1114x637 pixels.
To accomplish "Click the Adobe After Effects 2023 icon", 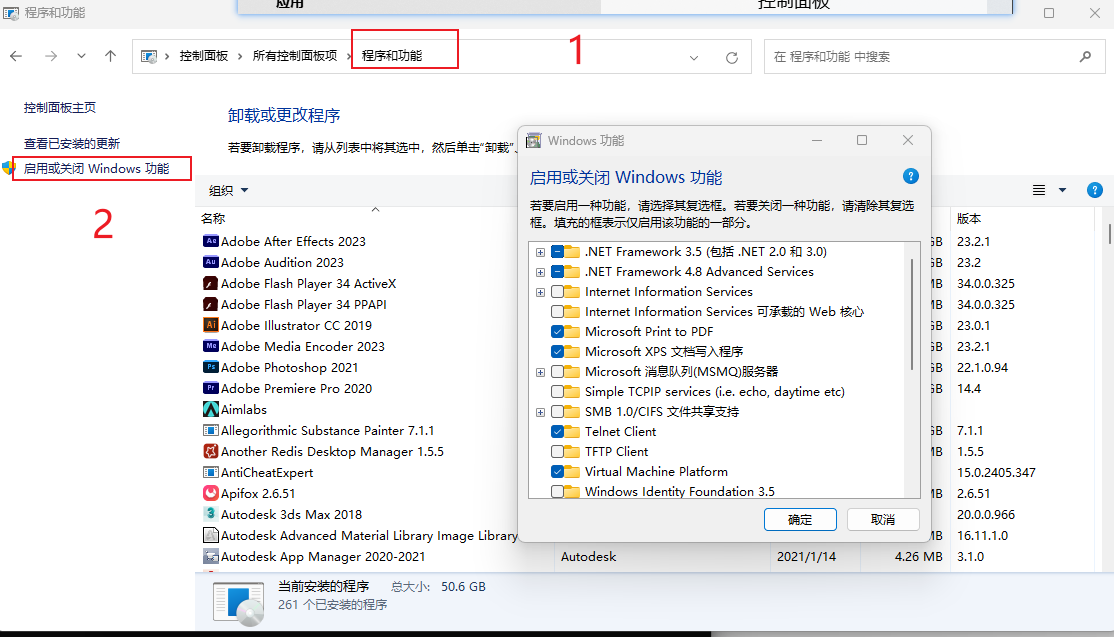I will pos(210,241).
